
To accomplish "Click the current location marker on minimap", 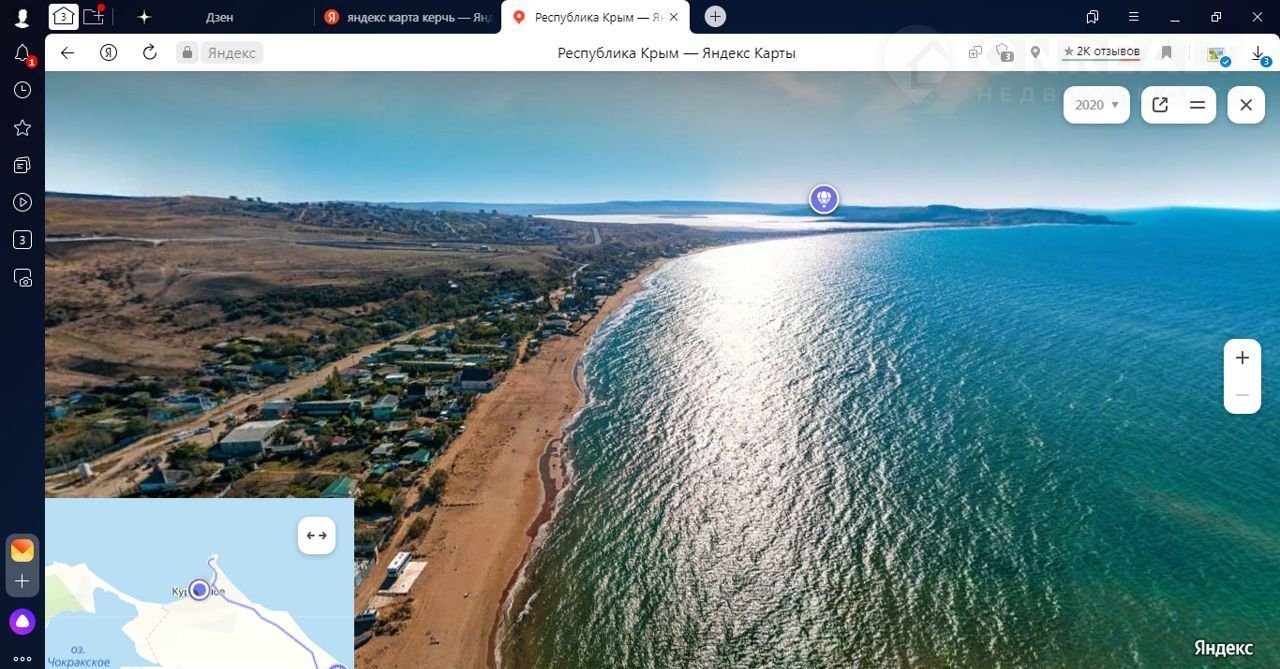I will [200, 590].
